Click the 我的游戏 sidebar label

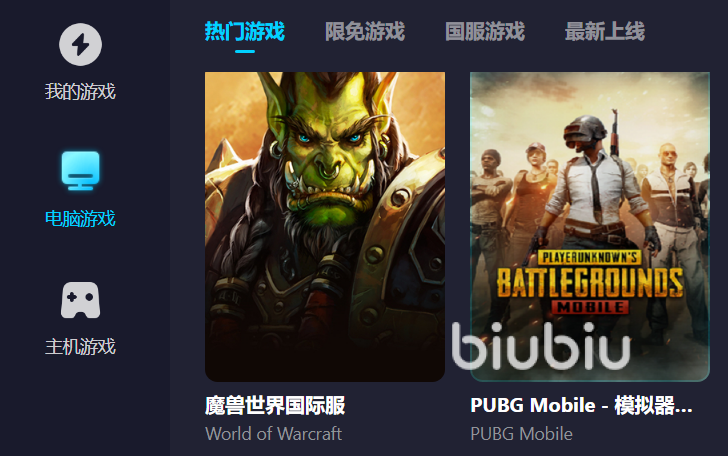coord(80,91)
